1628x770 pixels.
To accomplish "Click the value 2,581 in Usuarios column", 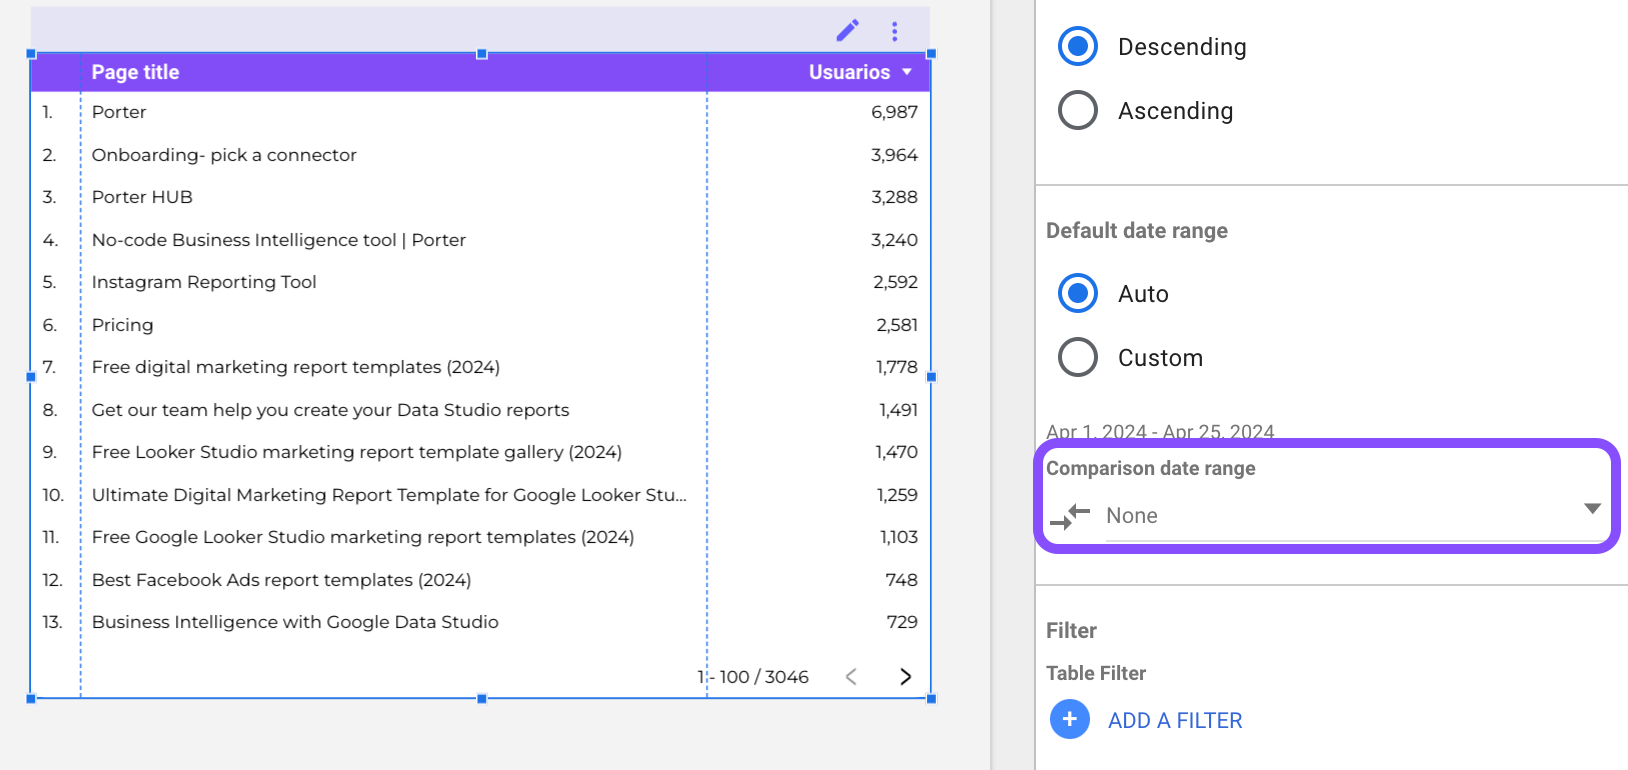I will coord(897,325).
